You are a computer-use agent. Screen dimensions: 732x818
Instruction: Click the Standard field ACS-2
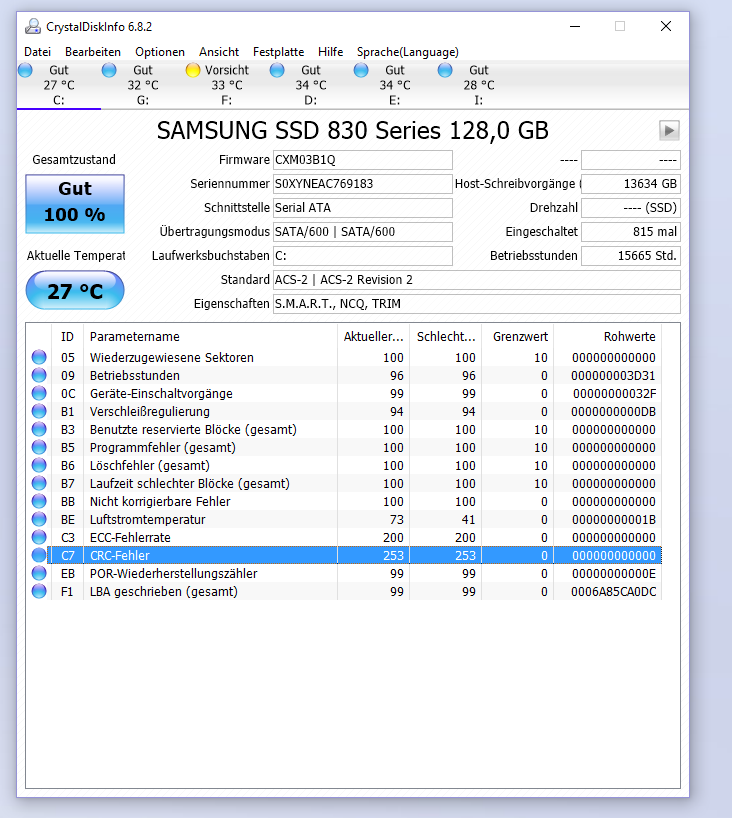click(x=477, y=280)
